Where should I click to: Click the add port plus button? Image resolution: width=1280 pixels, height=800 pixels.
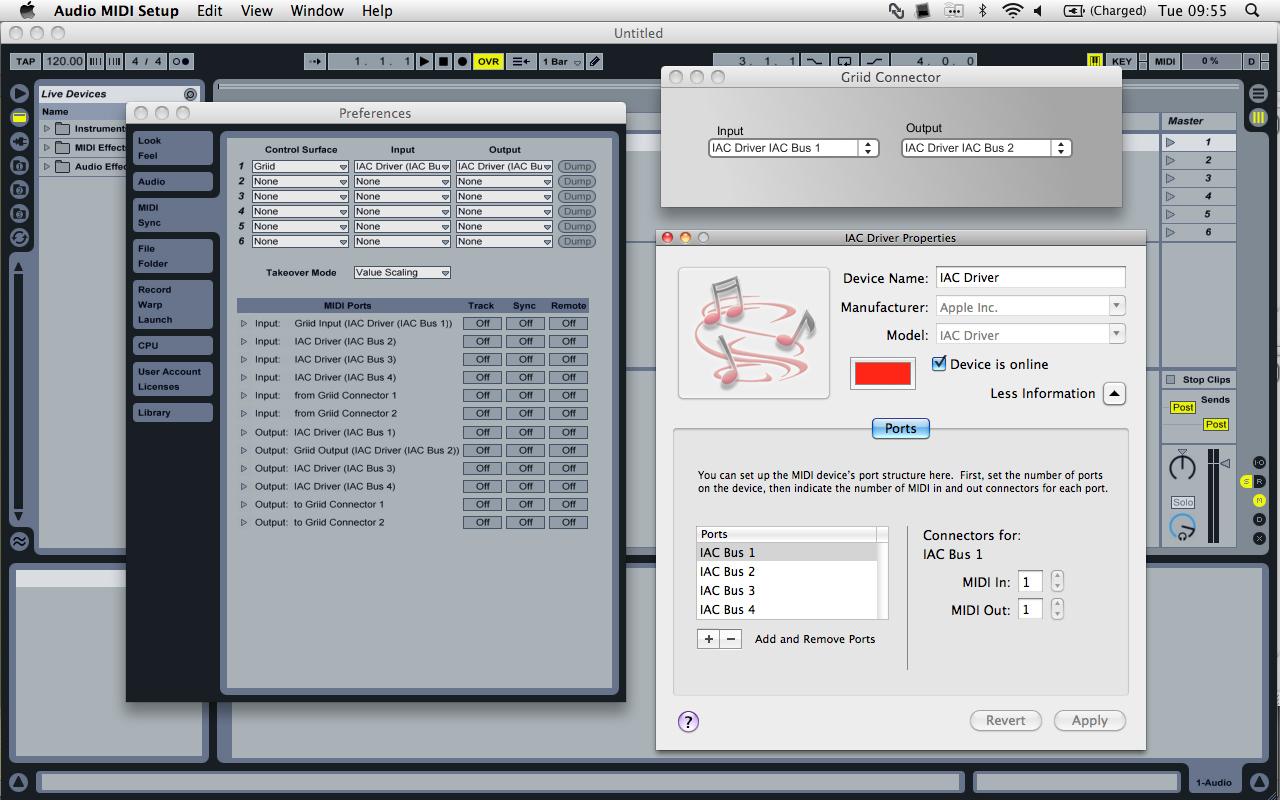708,639
